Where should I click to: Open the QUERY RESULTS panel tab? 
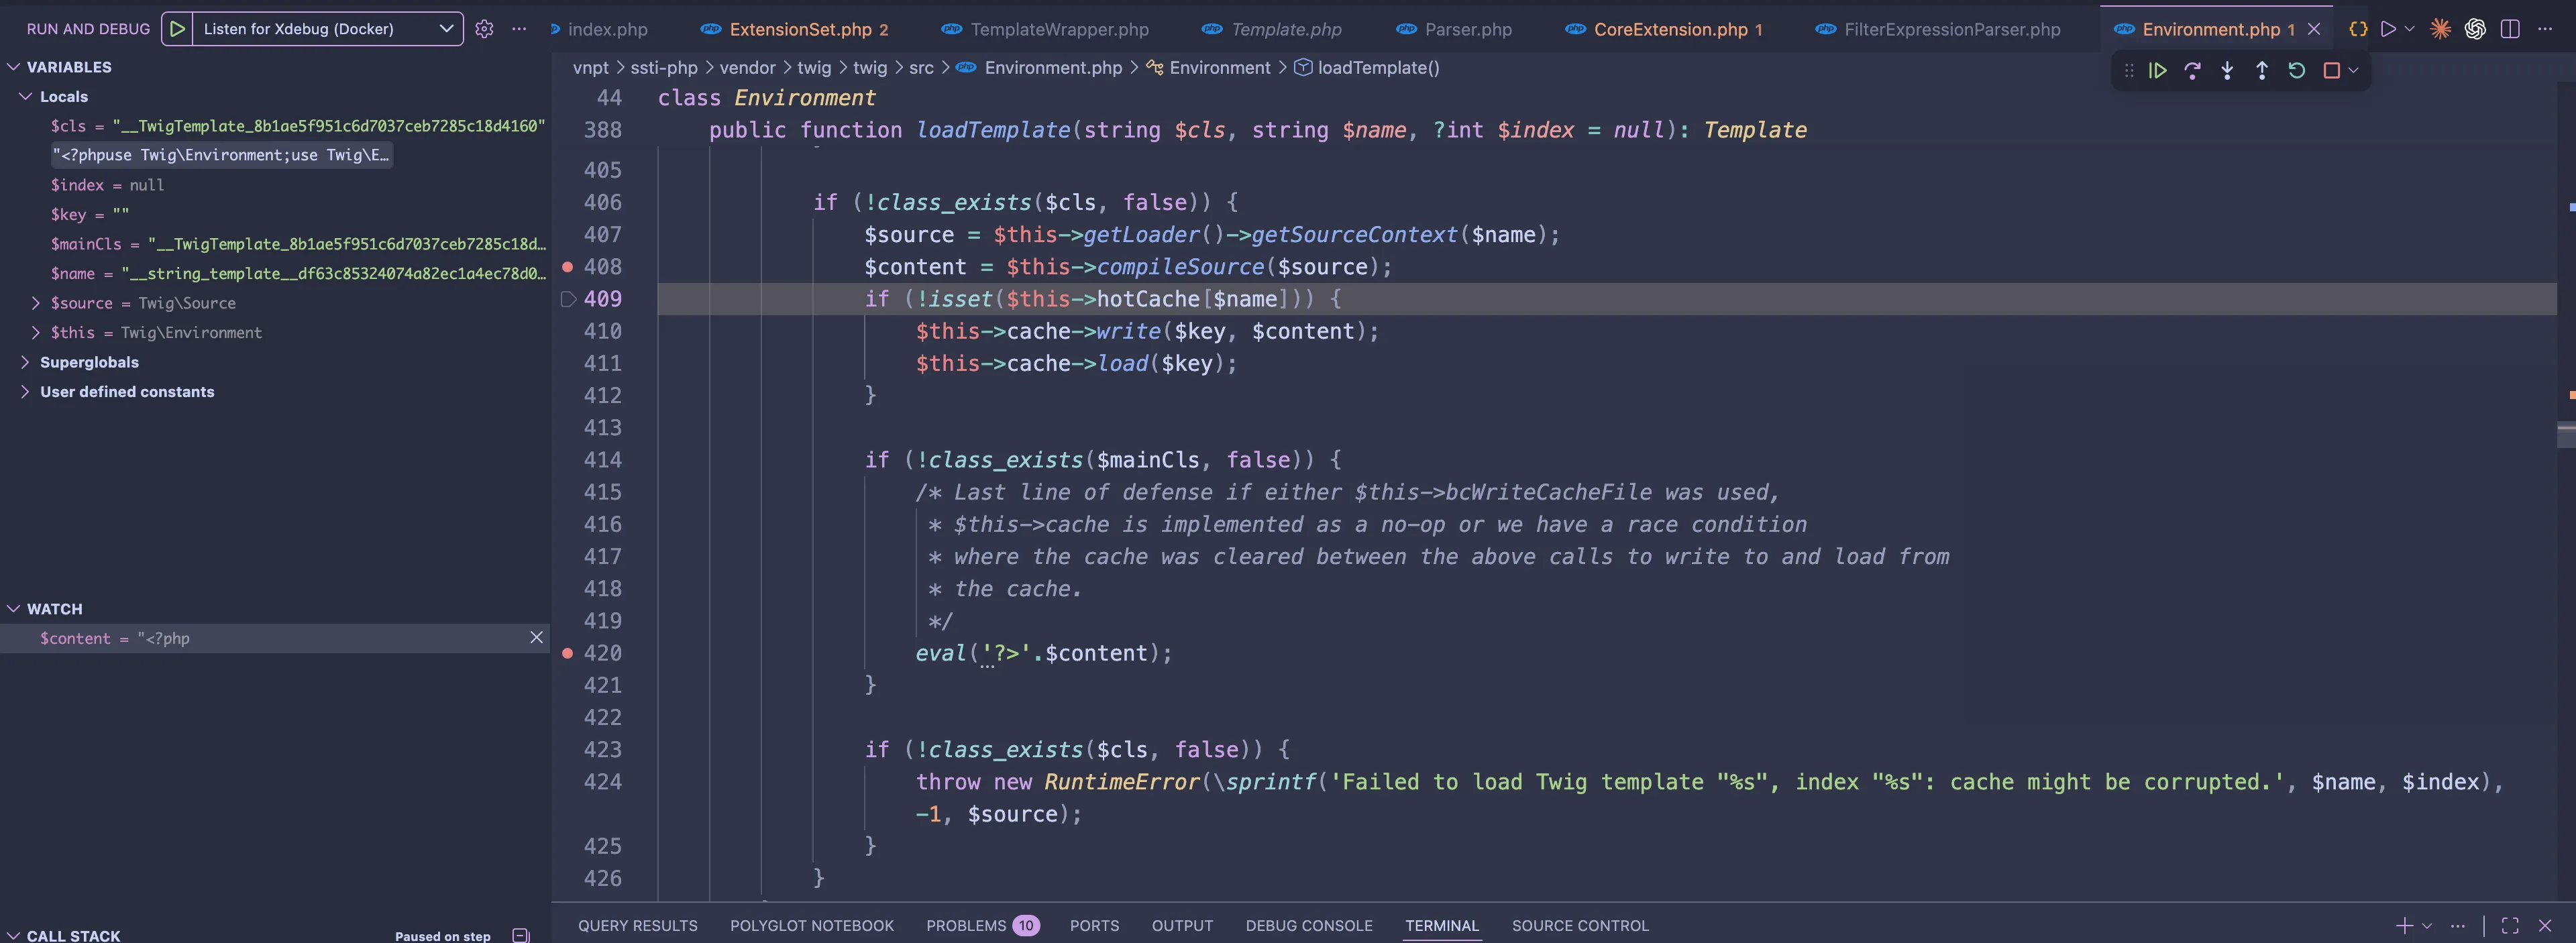(638, 926)
